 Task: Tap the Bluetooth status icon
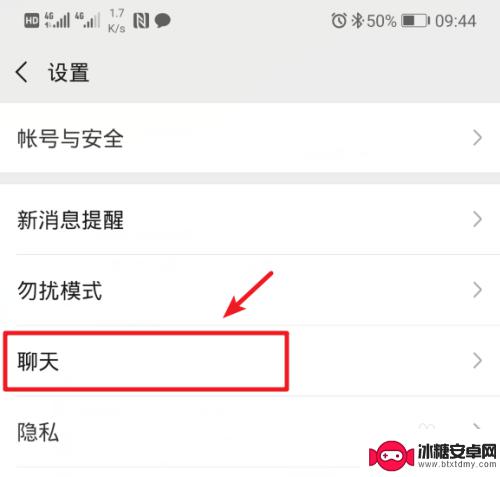pos(357,21)
